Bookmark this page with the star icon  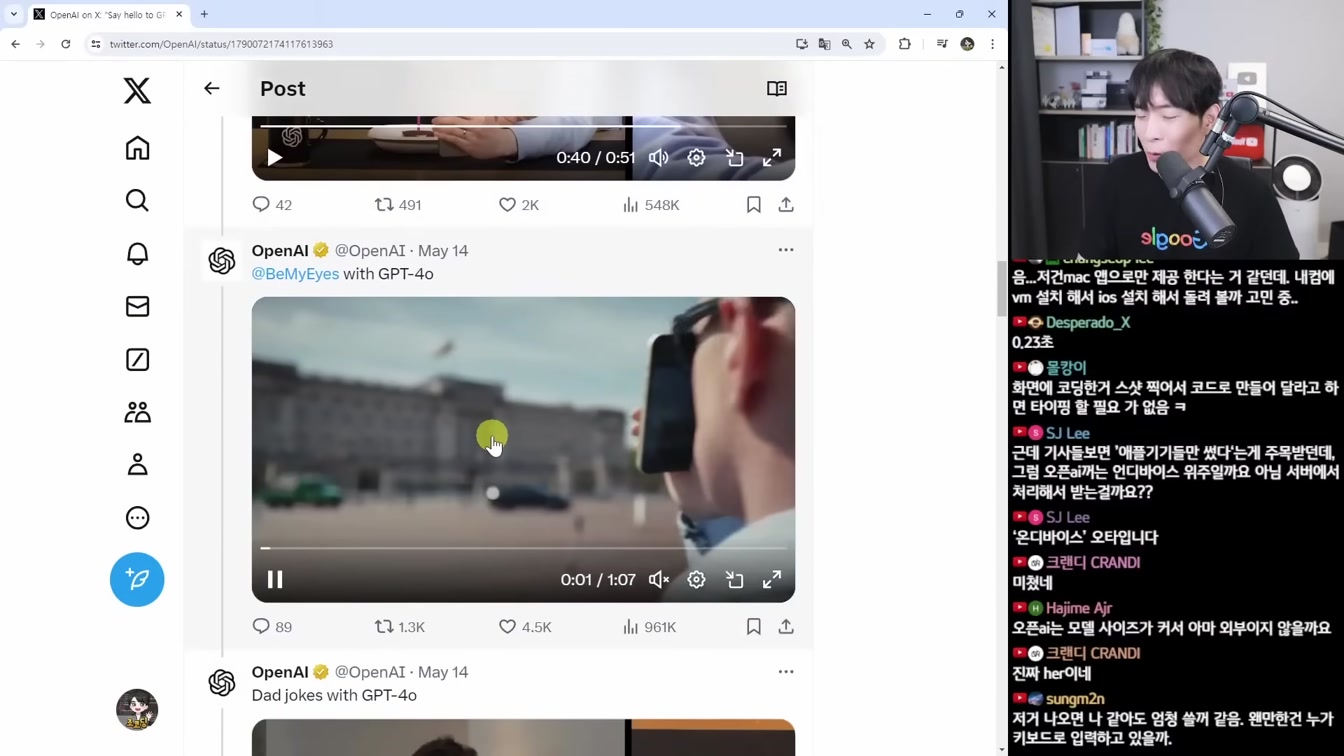click(869, 44)
